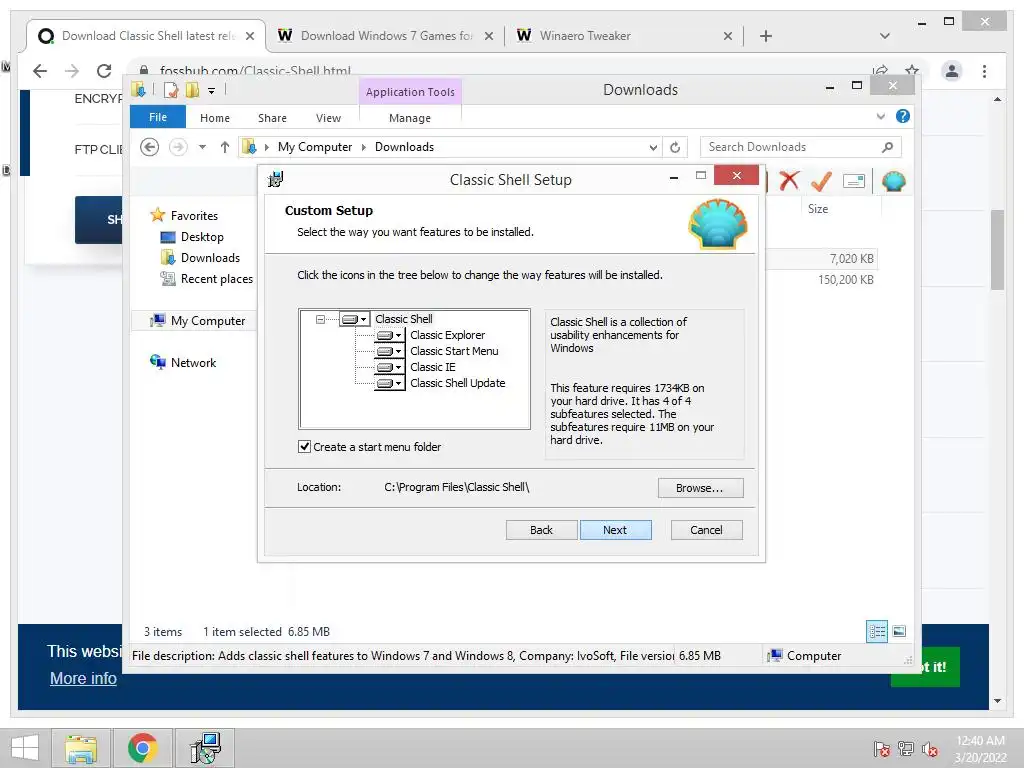Open the Home ribbon tab
The width and height of the screenshot is (1024, 768).
[215, 118]
